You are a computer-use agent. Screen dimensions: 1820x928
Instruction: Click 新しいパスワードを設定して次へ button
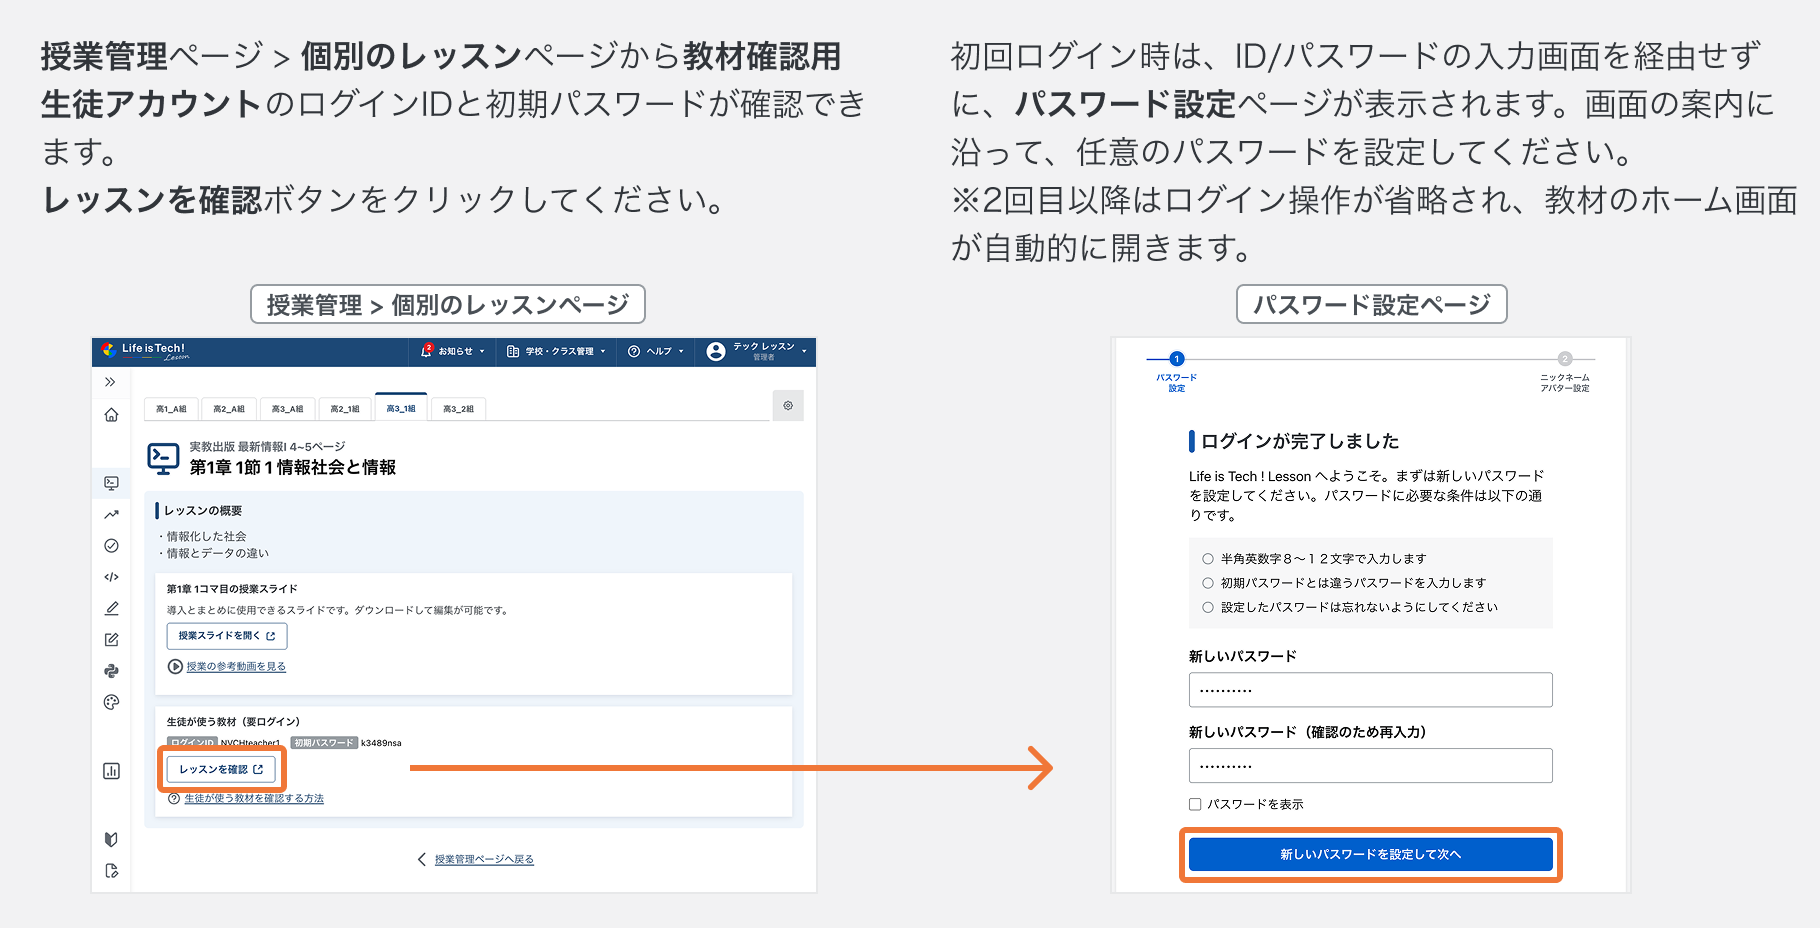[x=1371, y=854]
